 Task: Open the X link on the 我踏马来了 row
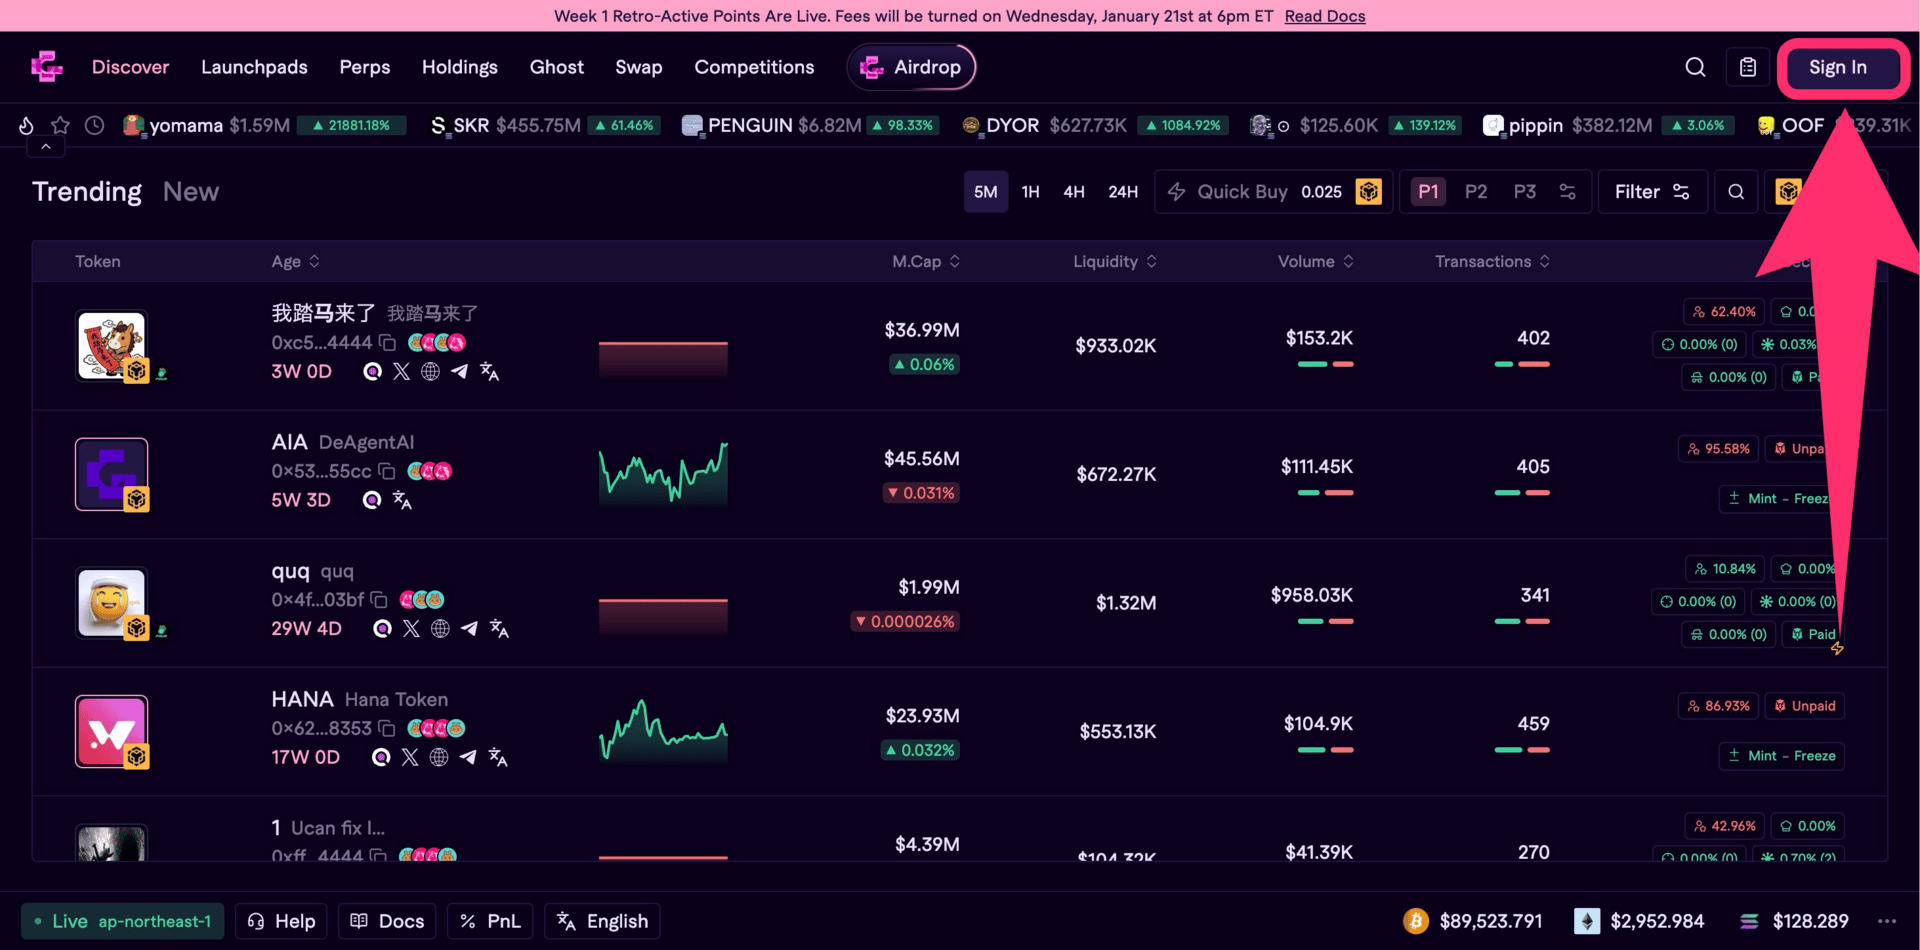coord(402,371)
